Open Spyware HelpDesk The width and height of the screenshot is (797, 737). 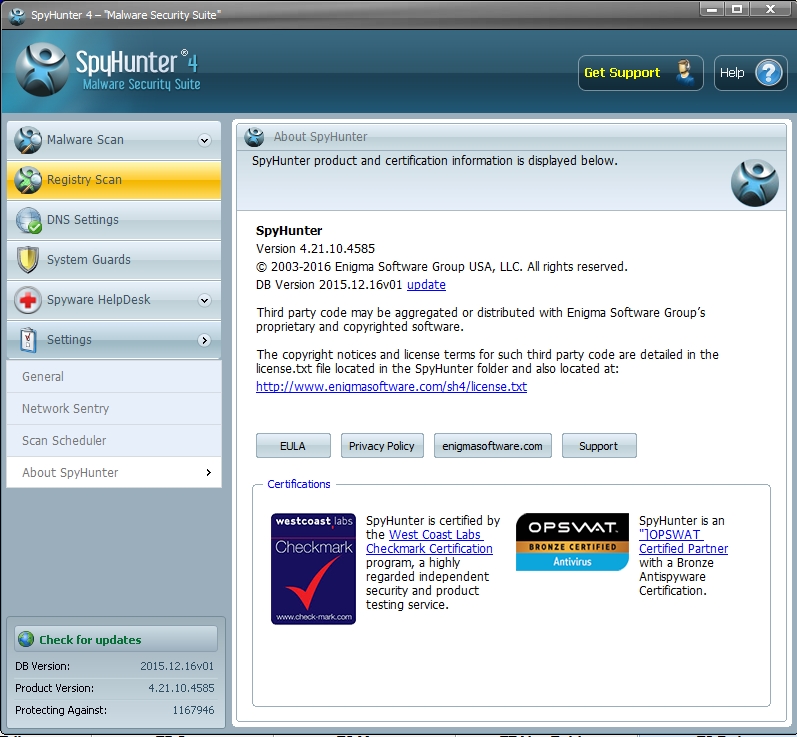(114, 300)
